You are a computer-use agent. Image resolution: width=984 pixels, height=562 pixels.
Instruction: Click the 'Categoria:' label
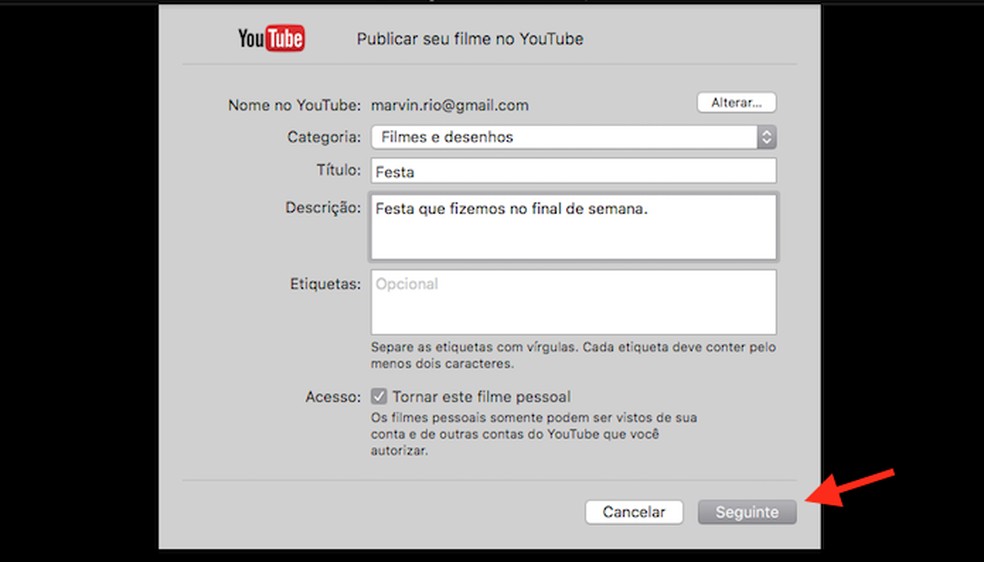(x=324, y=137)
